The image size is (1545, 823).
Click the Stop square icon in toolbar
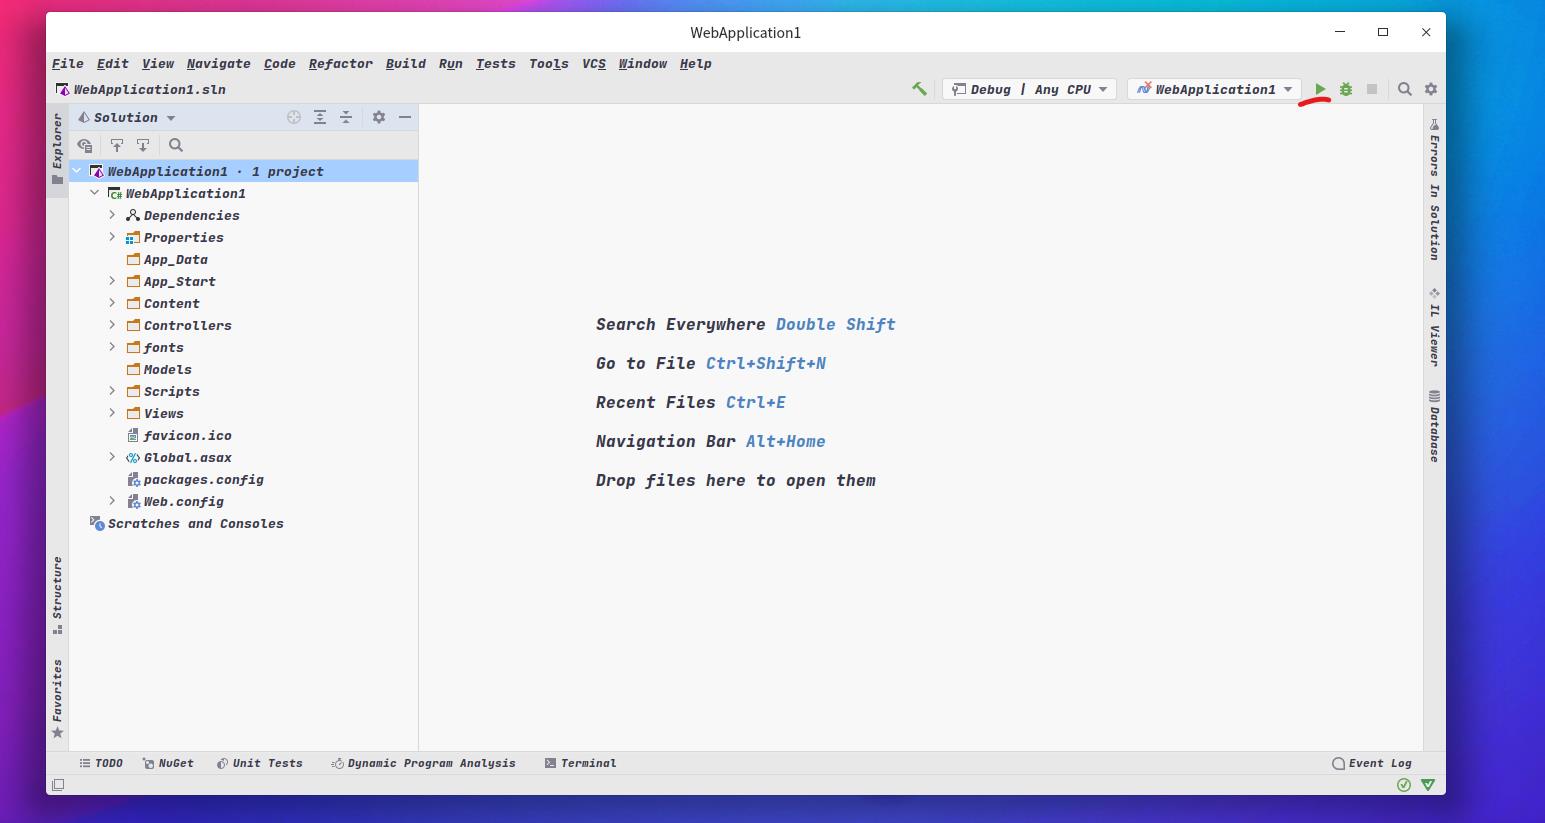pos(1372,89)
